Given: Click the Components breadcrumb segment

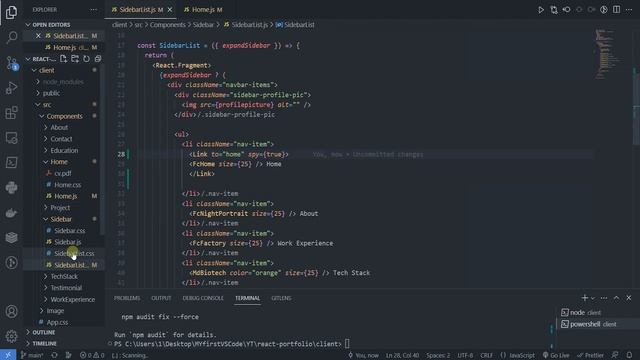Looking at the screenshot, I should [x=167, y=24].
